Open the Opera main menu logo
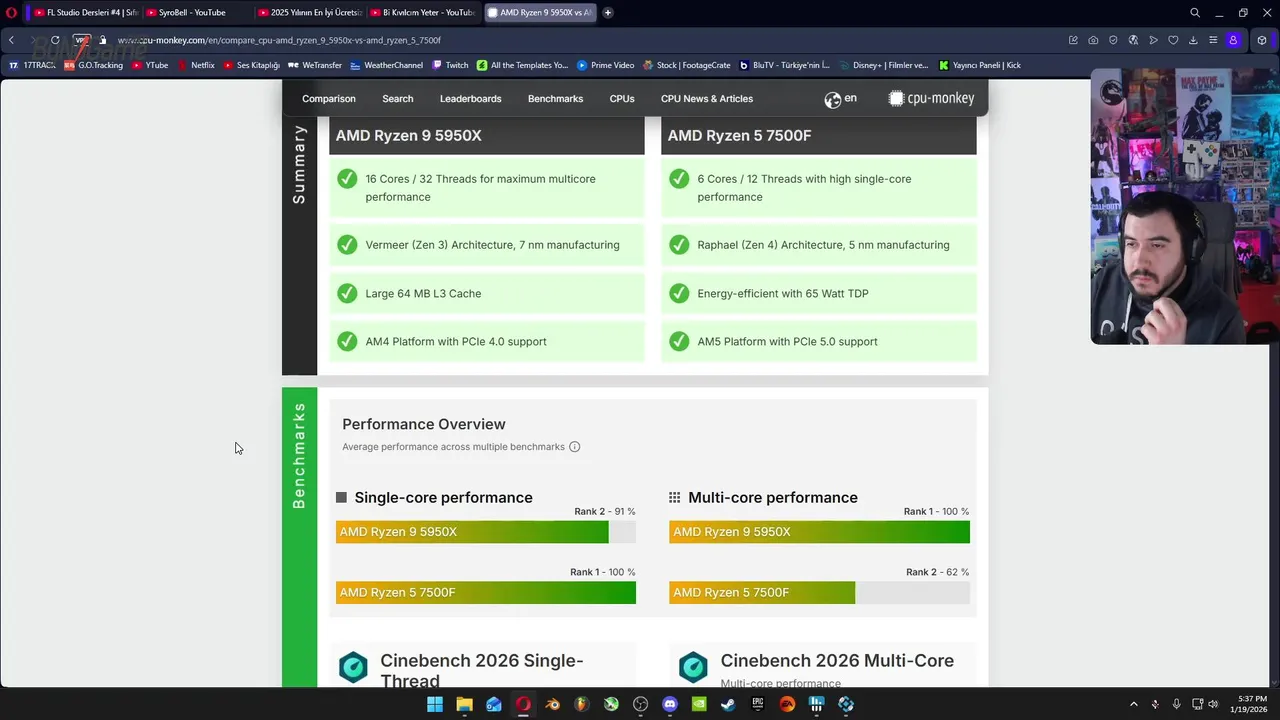Screen dimensions: 1280x720 tap(10, 13)
